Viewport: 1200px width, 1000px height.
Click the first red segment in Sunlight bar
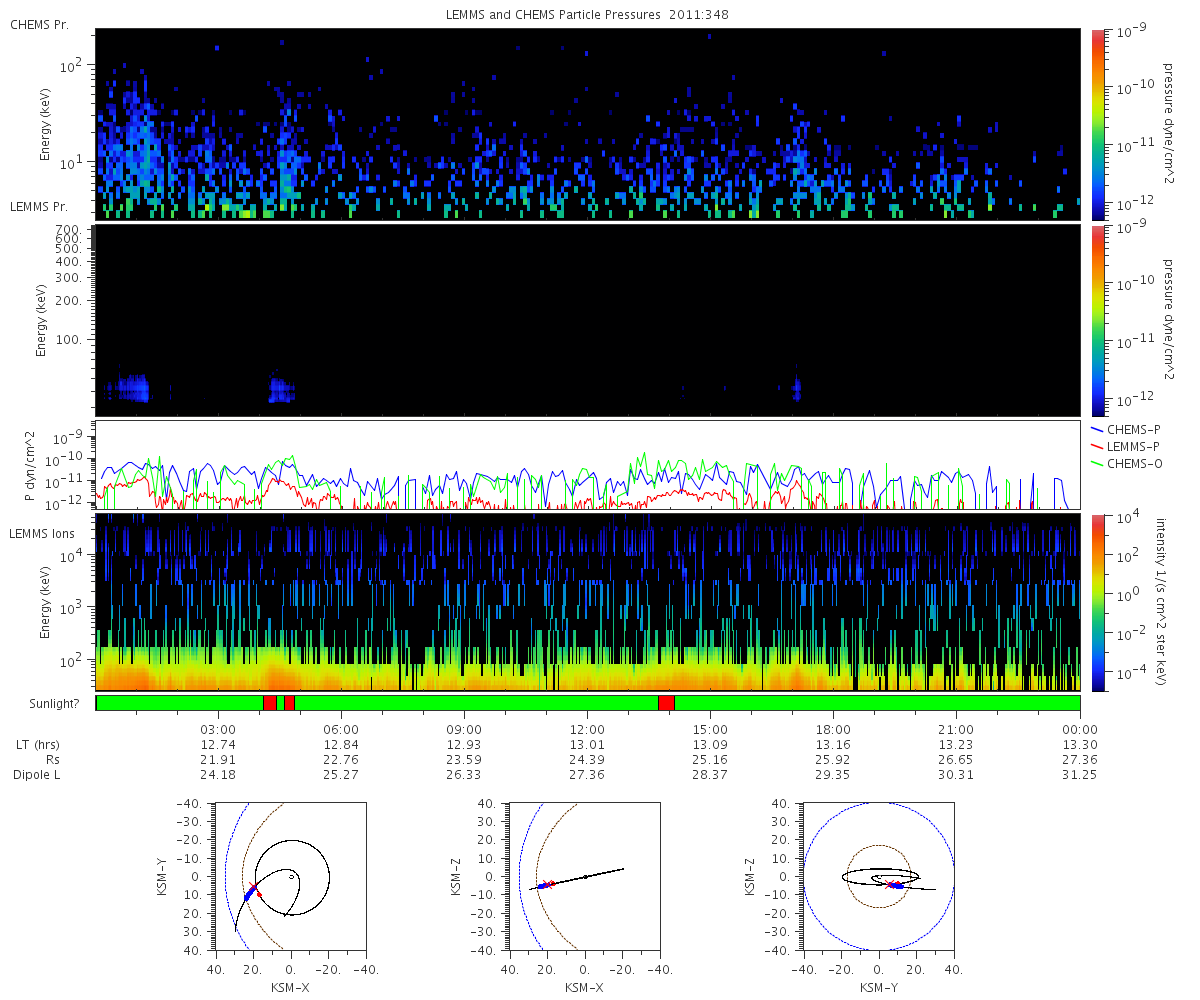[269, 703]
